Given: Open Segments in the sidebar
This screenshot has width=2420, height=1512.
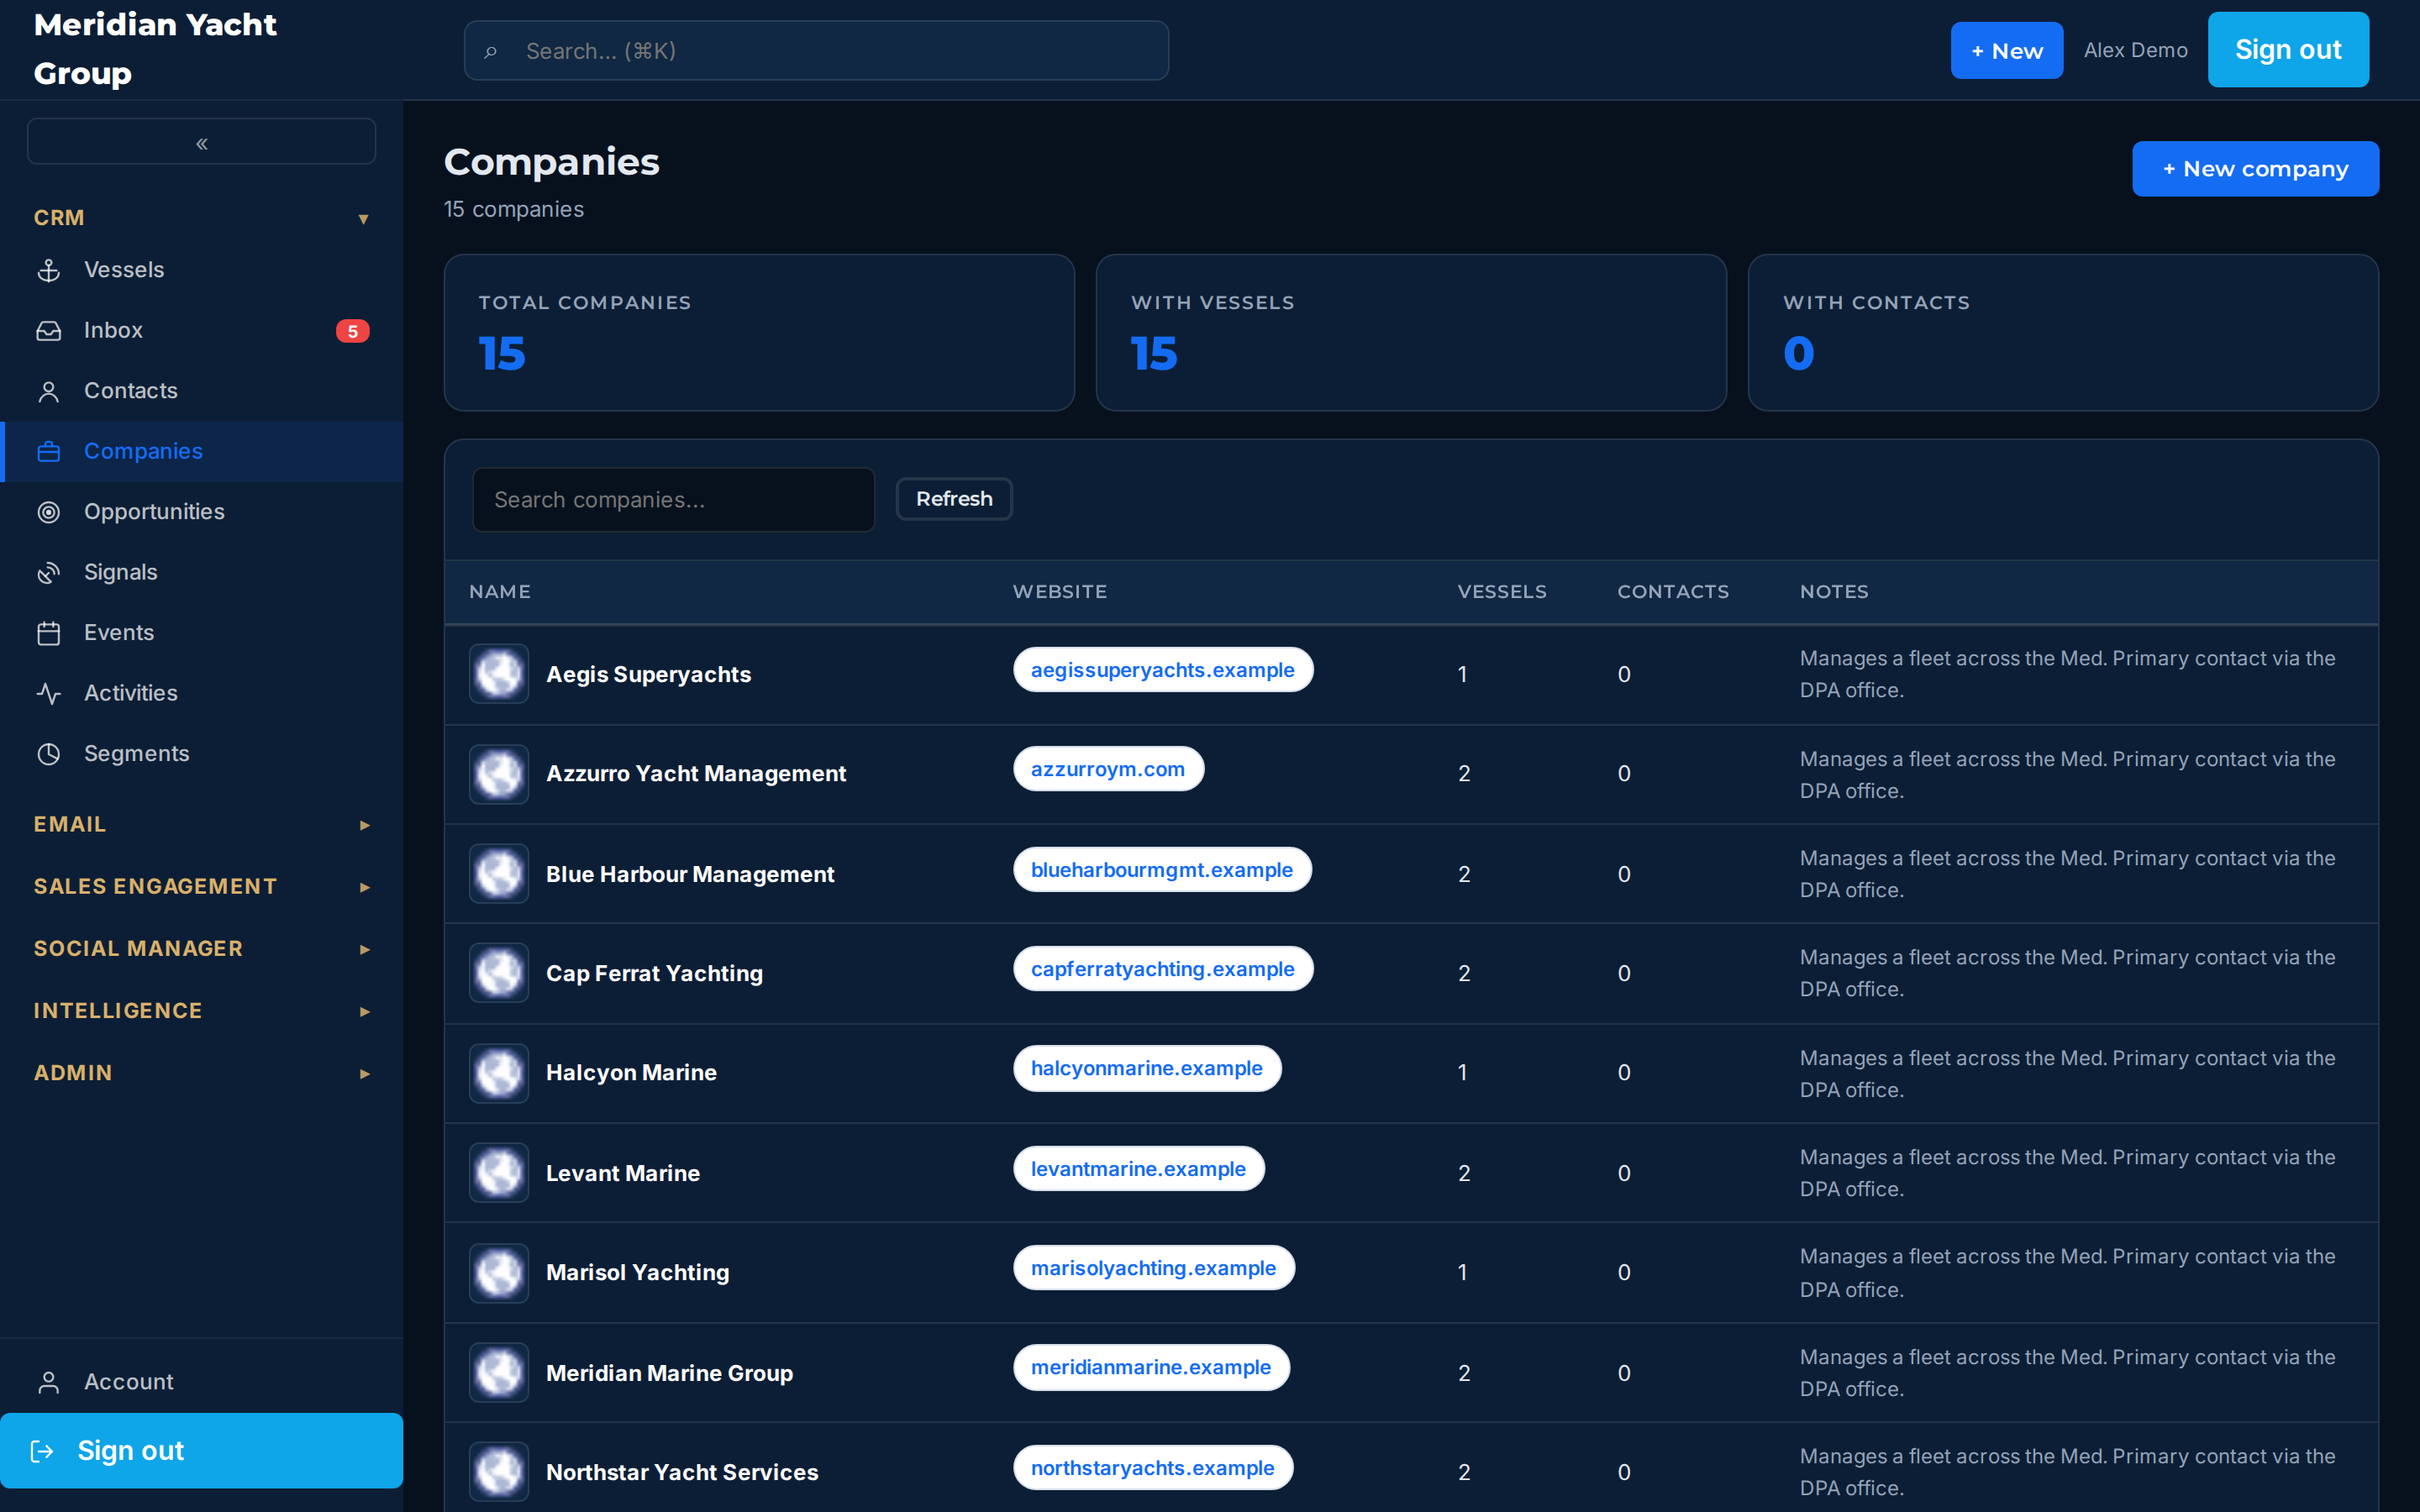Looking at the screenshot, I should pyautogui.click(x=202, y=754).
